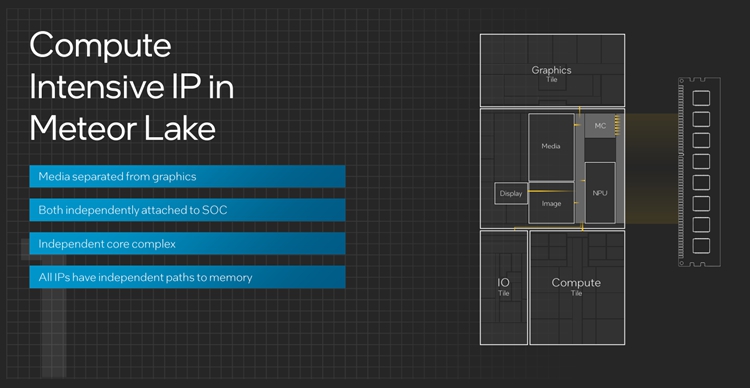Click the yellow memory path beside DIMM
This screenshot has height=388, width=750.
(x=652, y=168)
